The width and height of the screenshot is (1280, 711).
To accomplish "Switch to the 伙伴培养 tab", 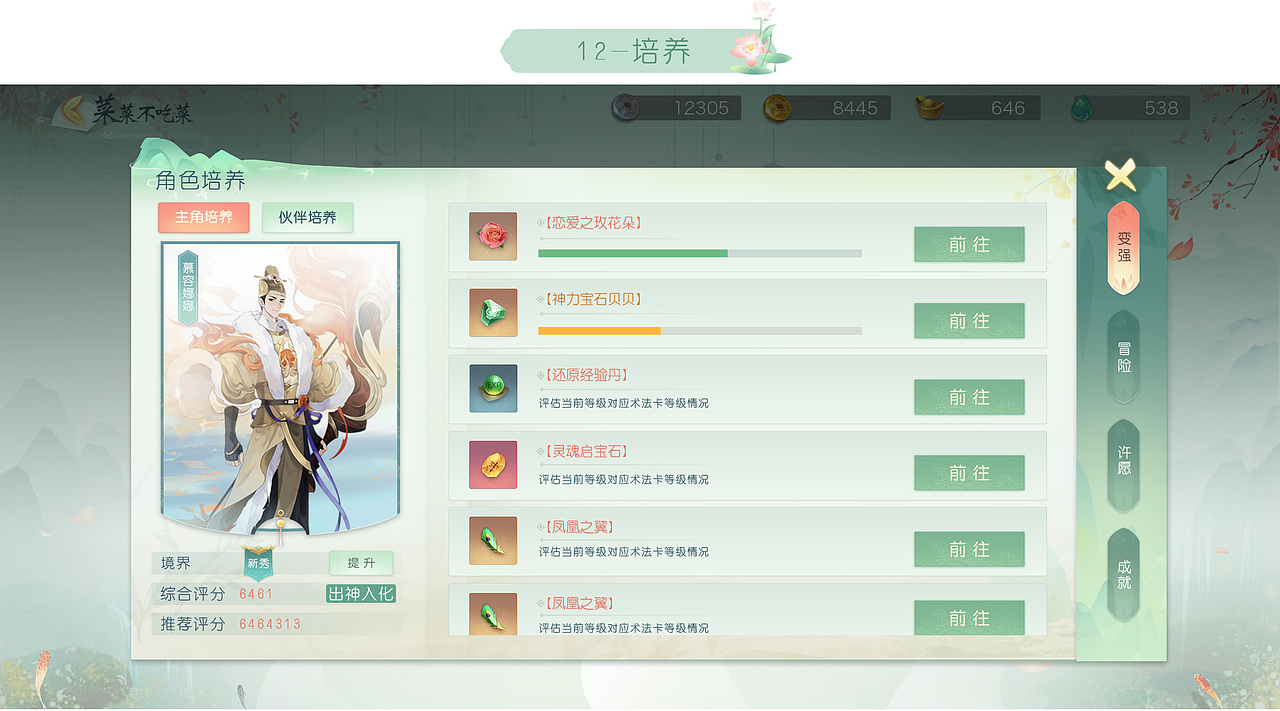I will [308, 217].
